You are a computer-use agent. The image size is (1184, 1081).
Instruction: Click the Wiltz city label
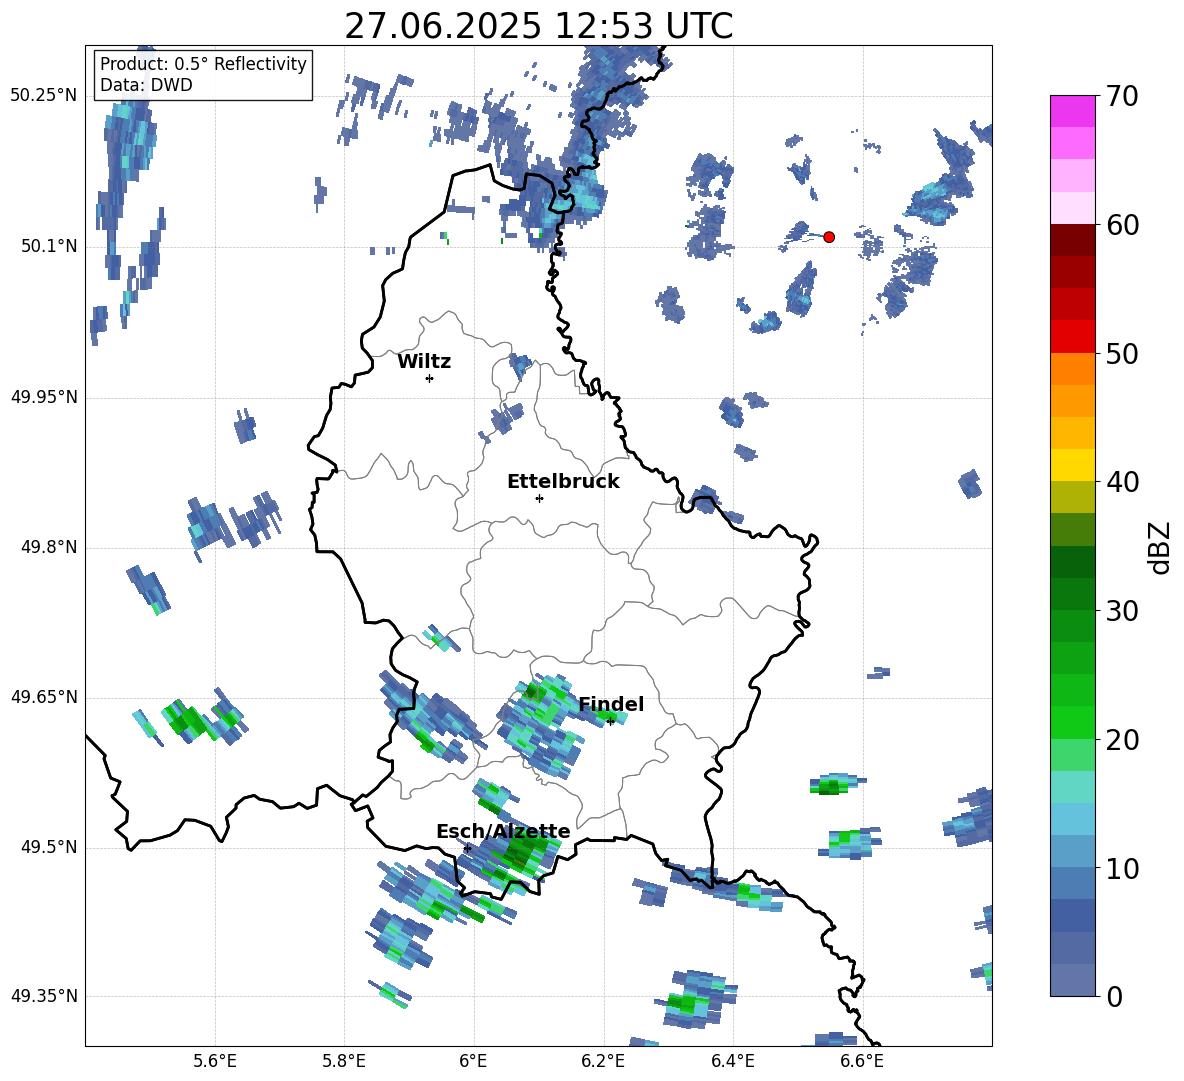point(424,362)
